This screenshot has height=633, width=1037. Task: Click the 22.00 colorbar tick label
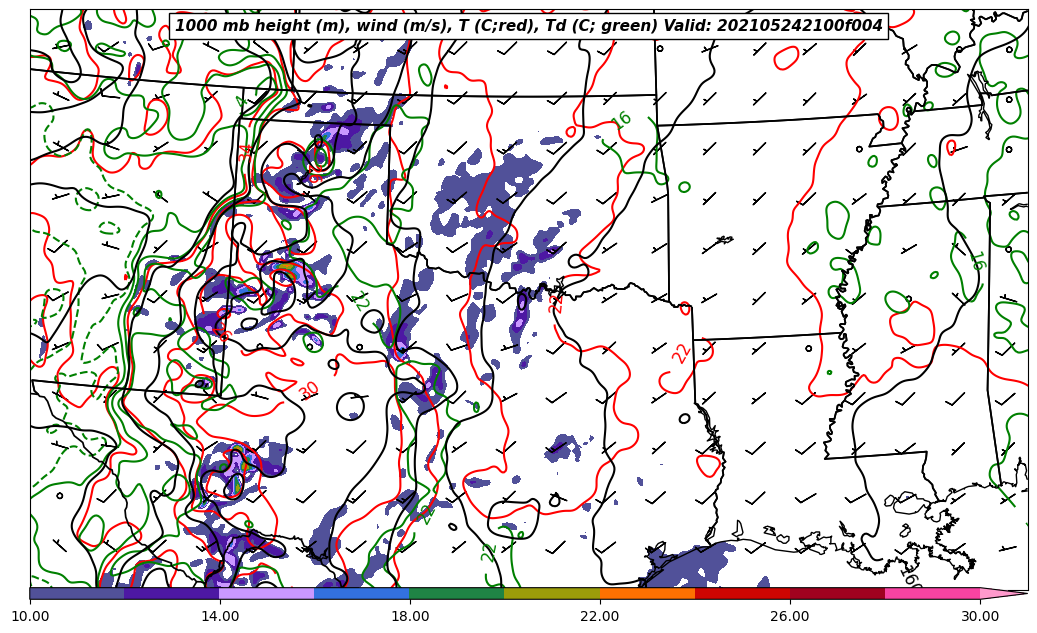[600, 616]
